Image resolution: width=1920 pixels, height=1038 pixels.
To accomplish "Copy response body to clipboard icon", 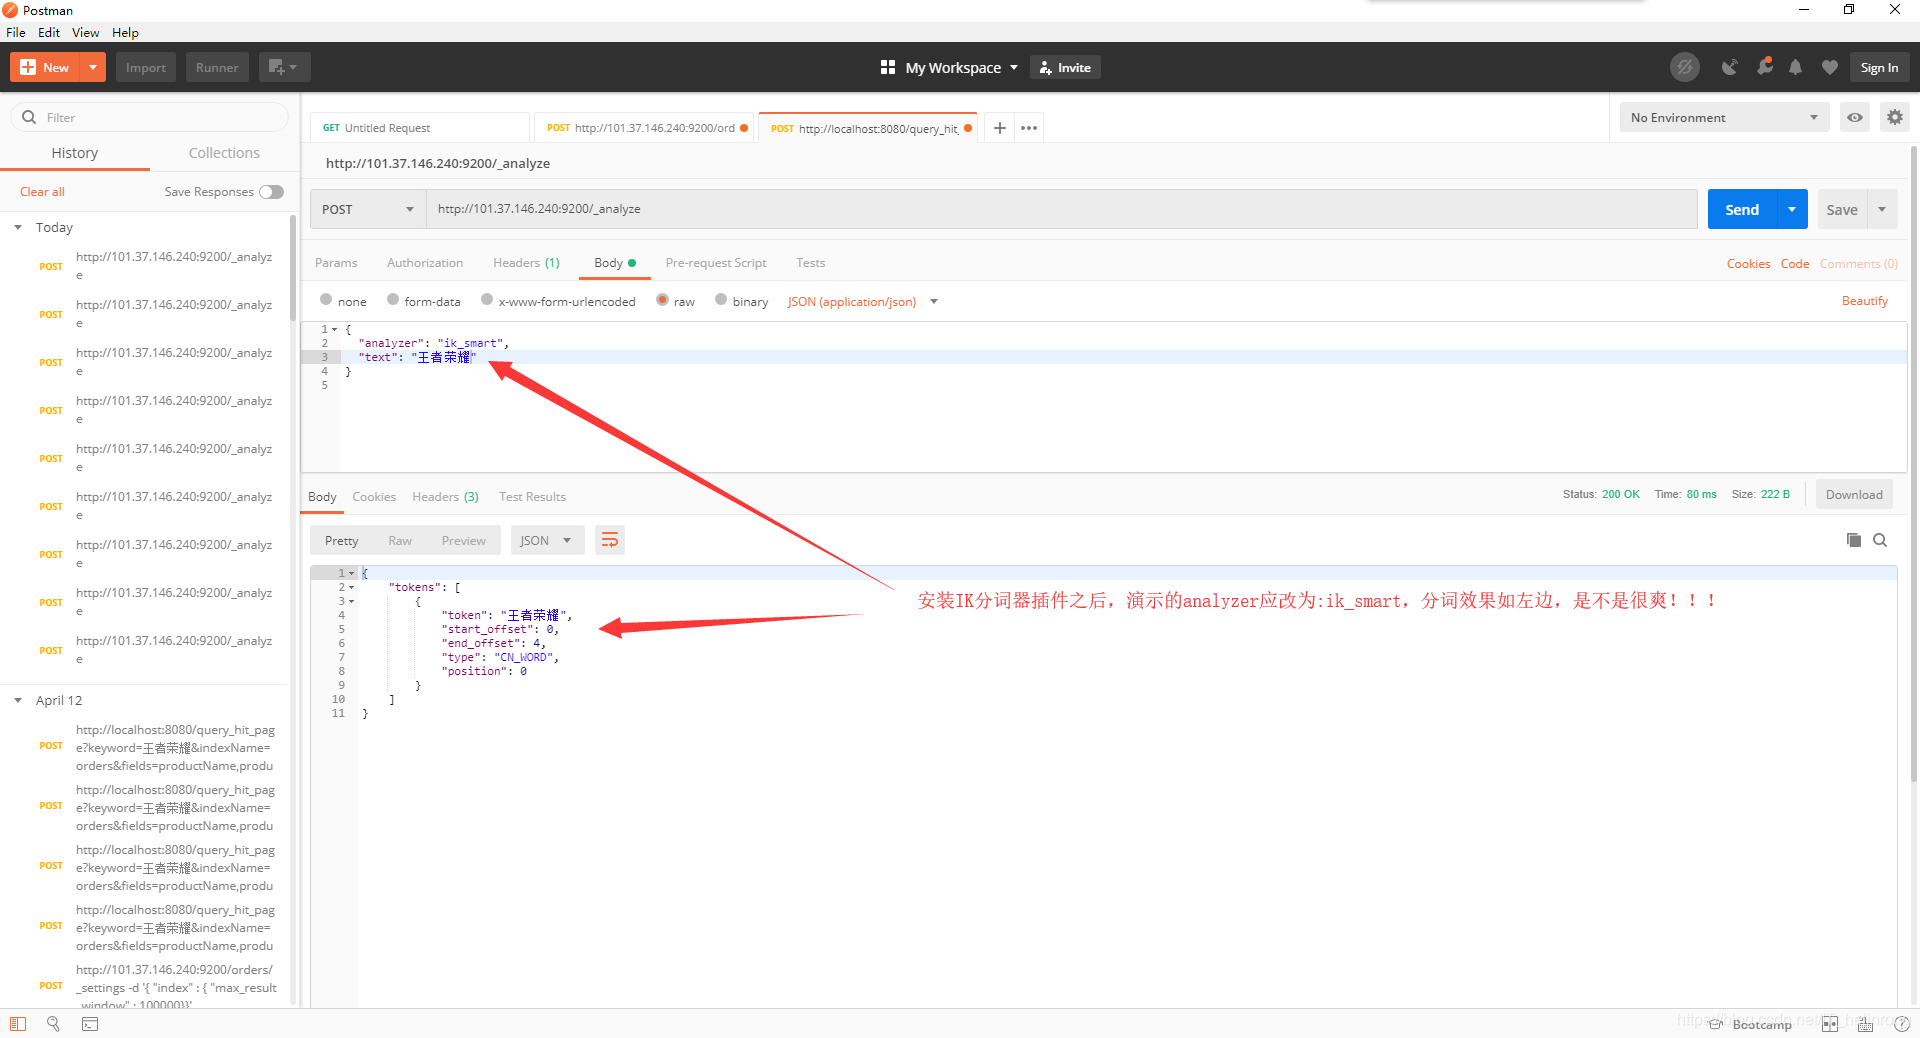I will (x=1853, y=540).
